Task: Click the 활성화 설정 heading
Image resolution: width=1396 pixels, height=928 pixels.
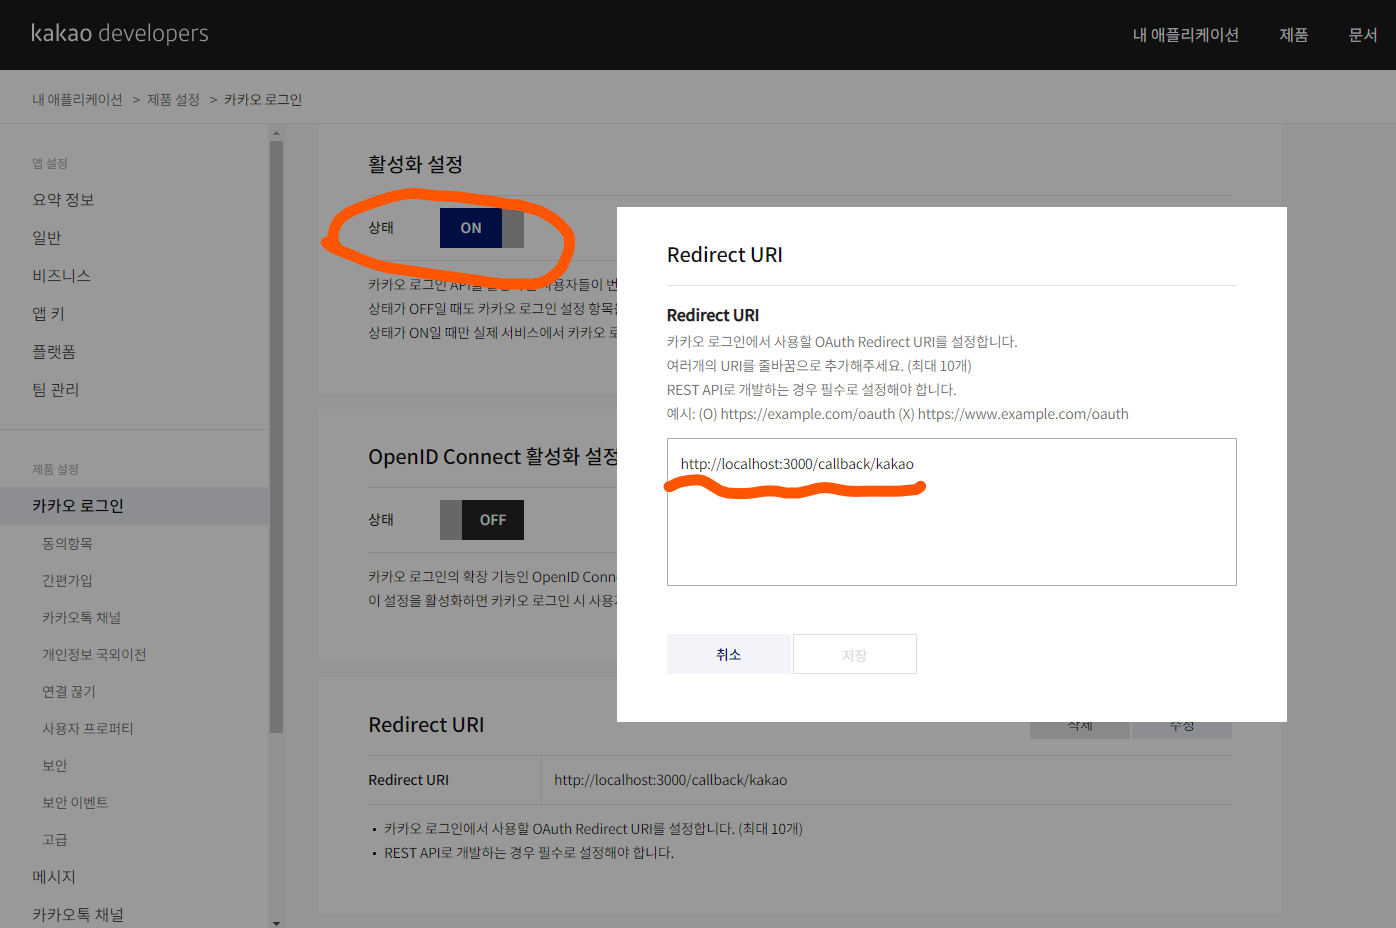Action: click(x=415, y=165)
